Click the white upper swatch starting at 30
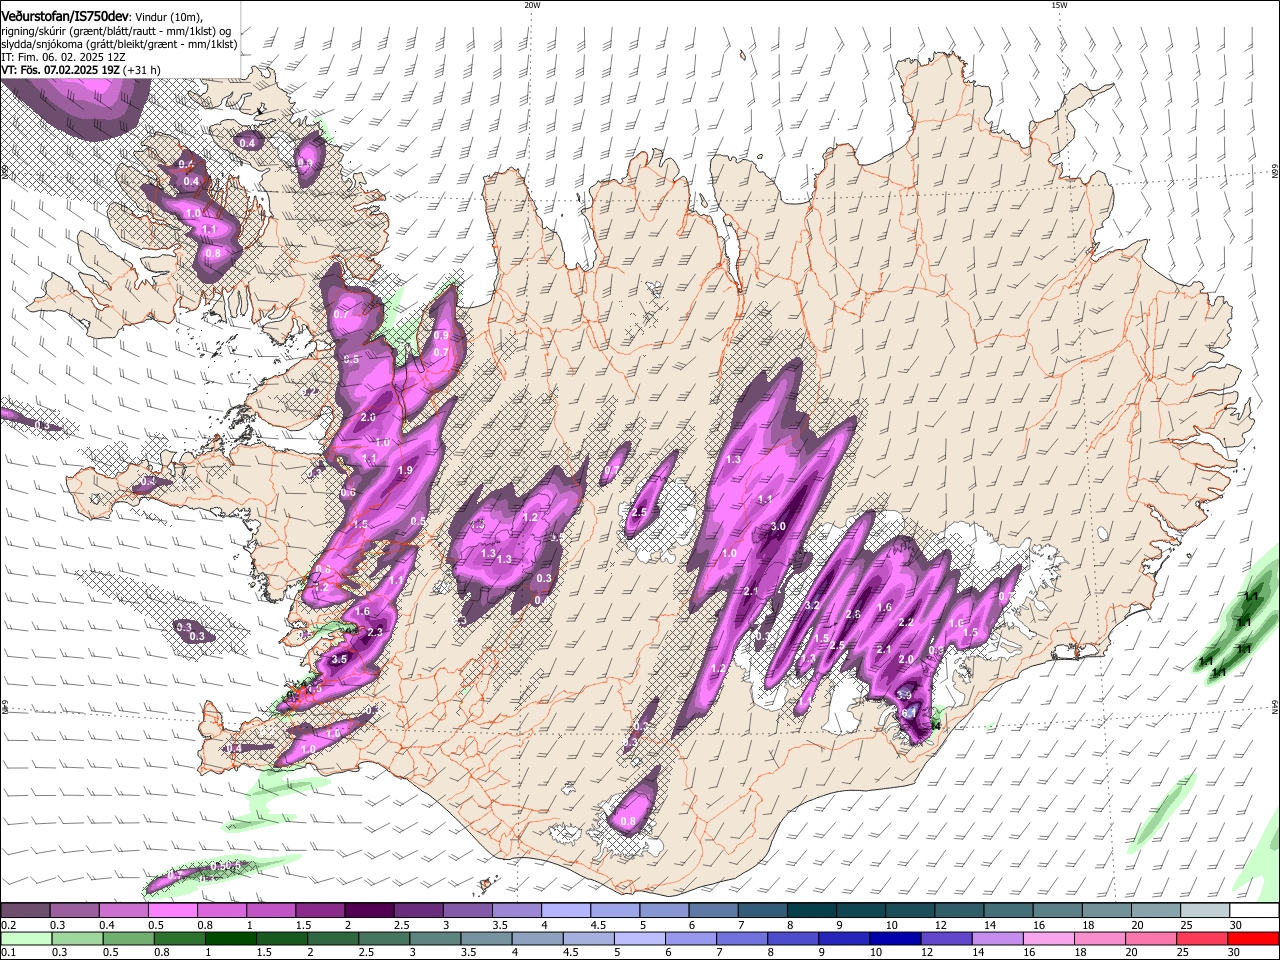1280x960 pixels. (1253, 910)
